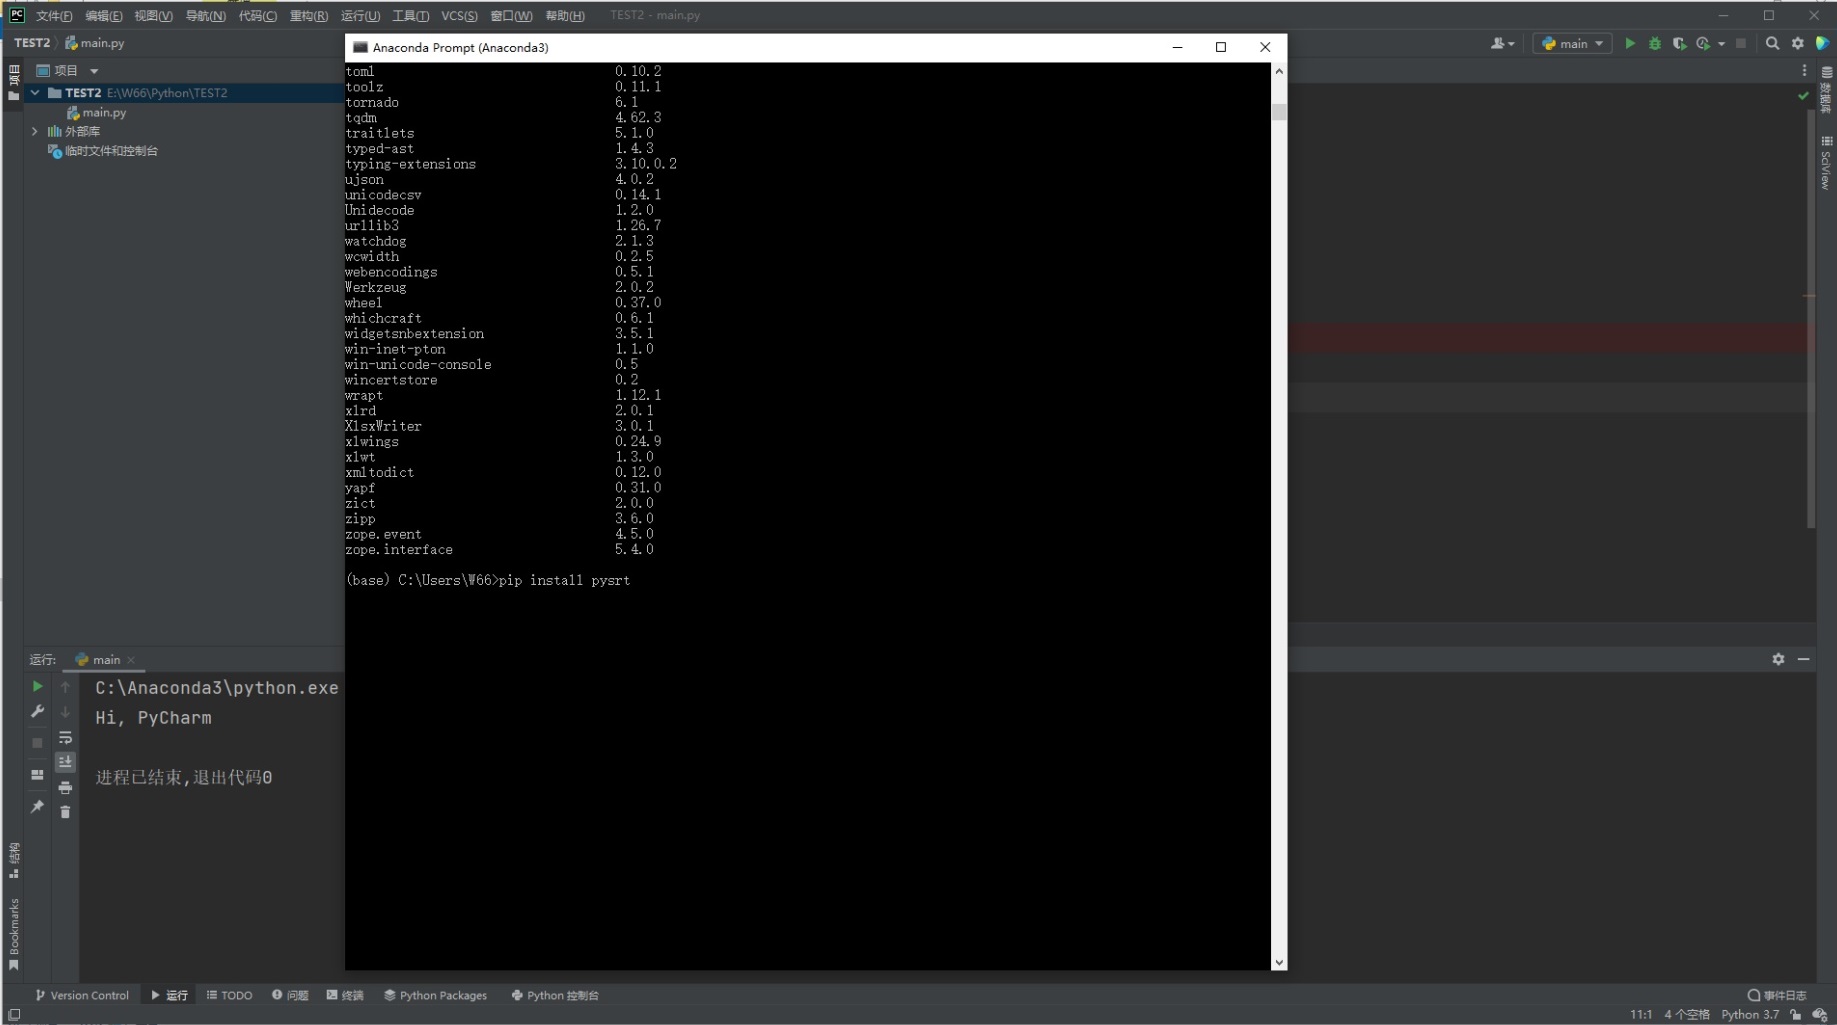Open the Terminal tool window tab
Image resolution: width=1837 pixels, height=1025 pixels.
[345, 995]
